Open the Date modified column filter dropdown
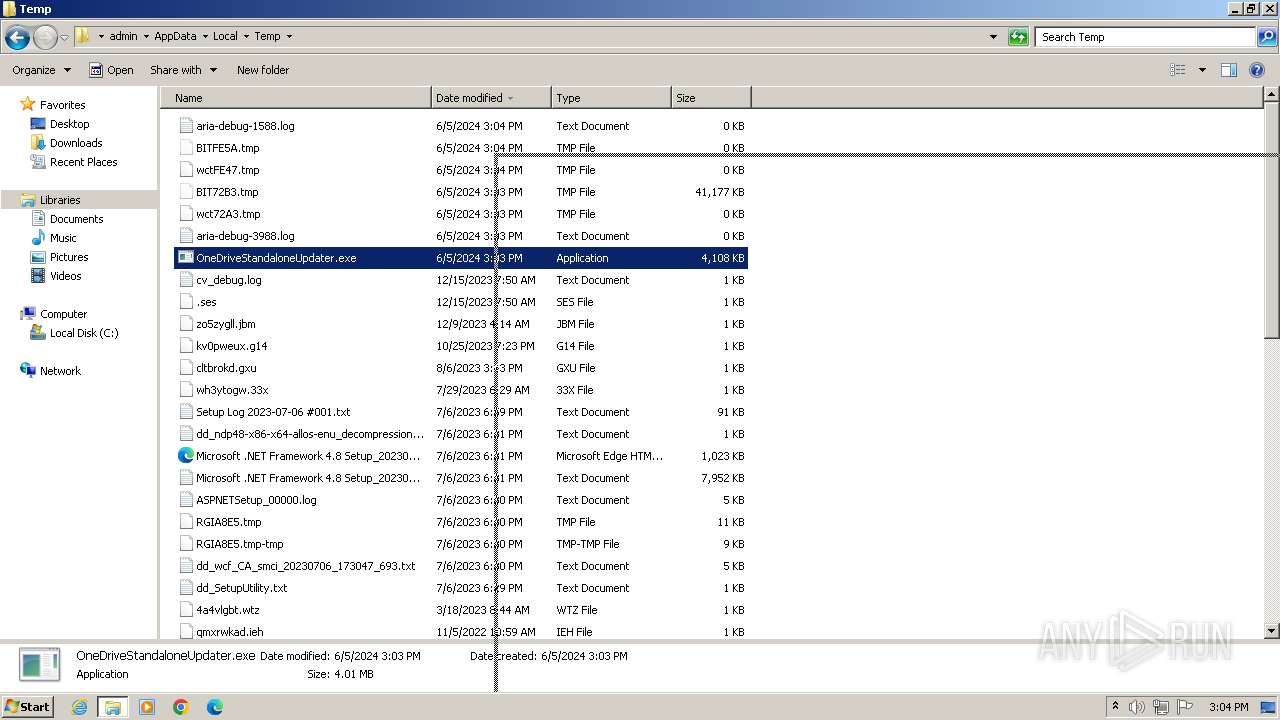The height and width of the screenshot is (720, 1280). click(x=511, y=98)
